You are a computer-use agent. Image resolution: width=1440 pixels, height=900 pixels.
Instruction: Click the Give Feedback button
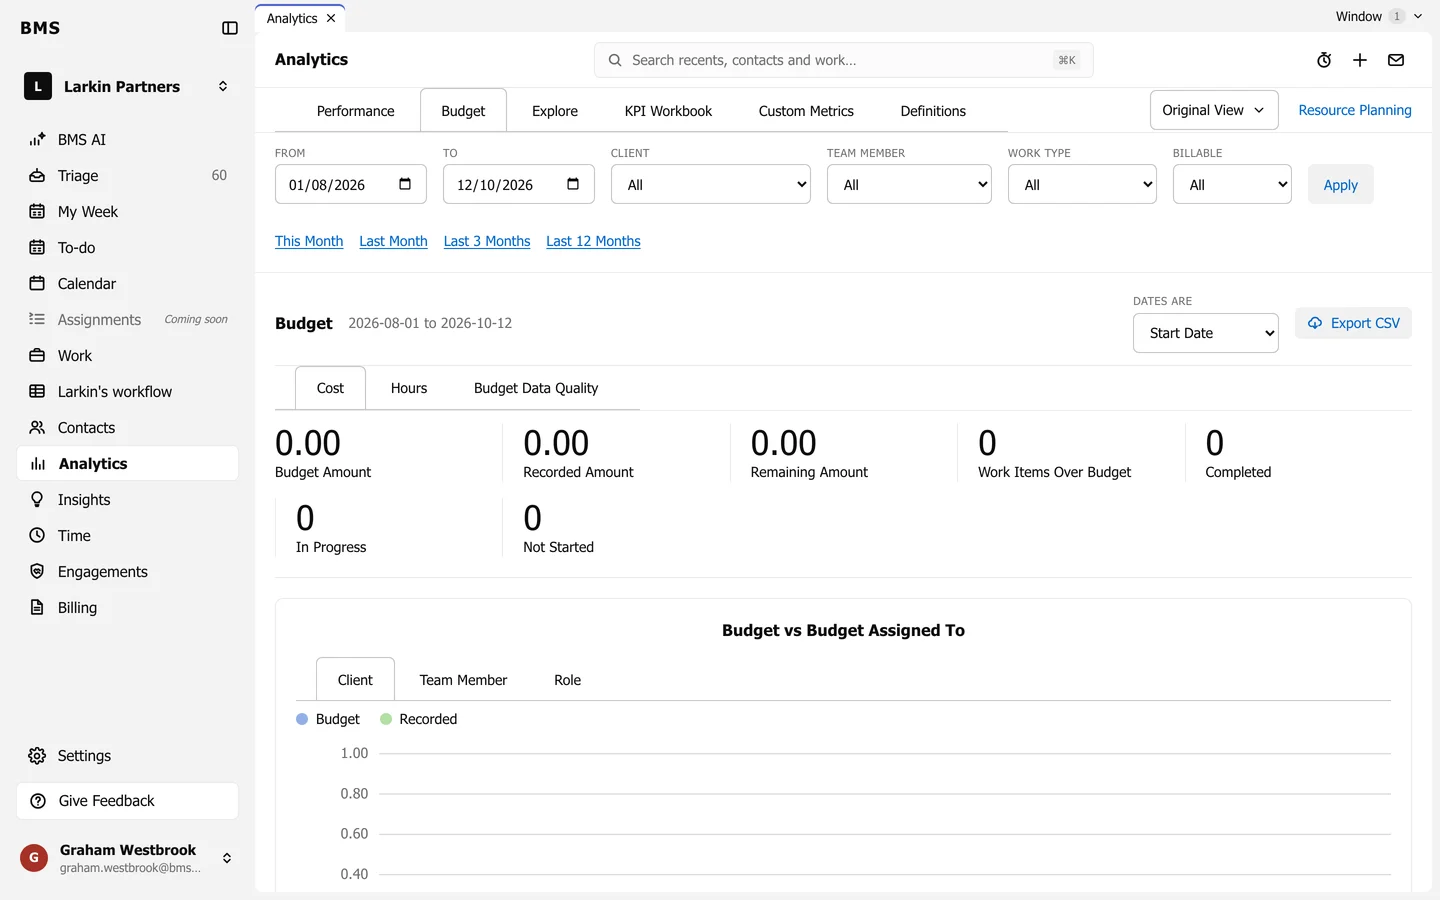[127, 801]
